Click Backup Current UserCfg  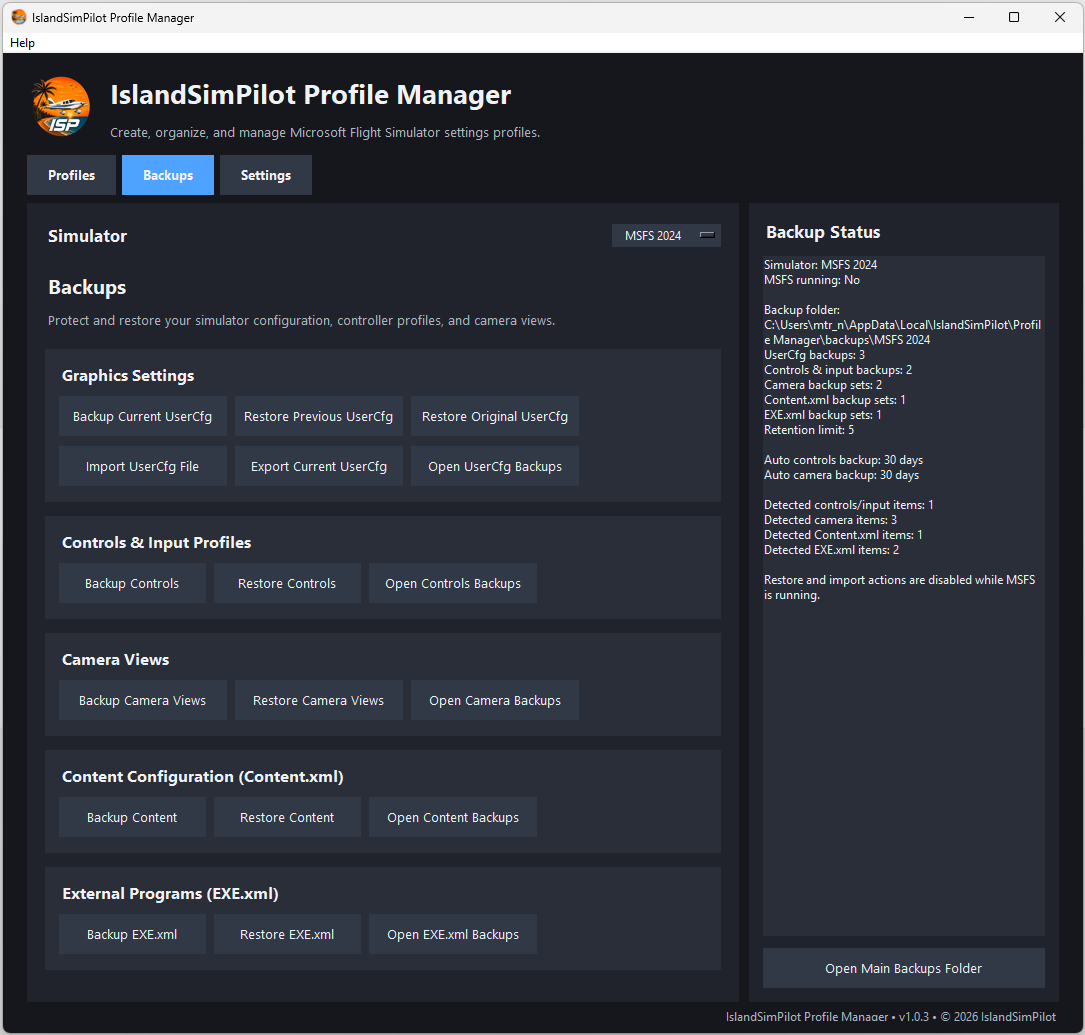(143, 416)
